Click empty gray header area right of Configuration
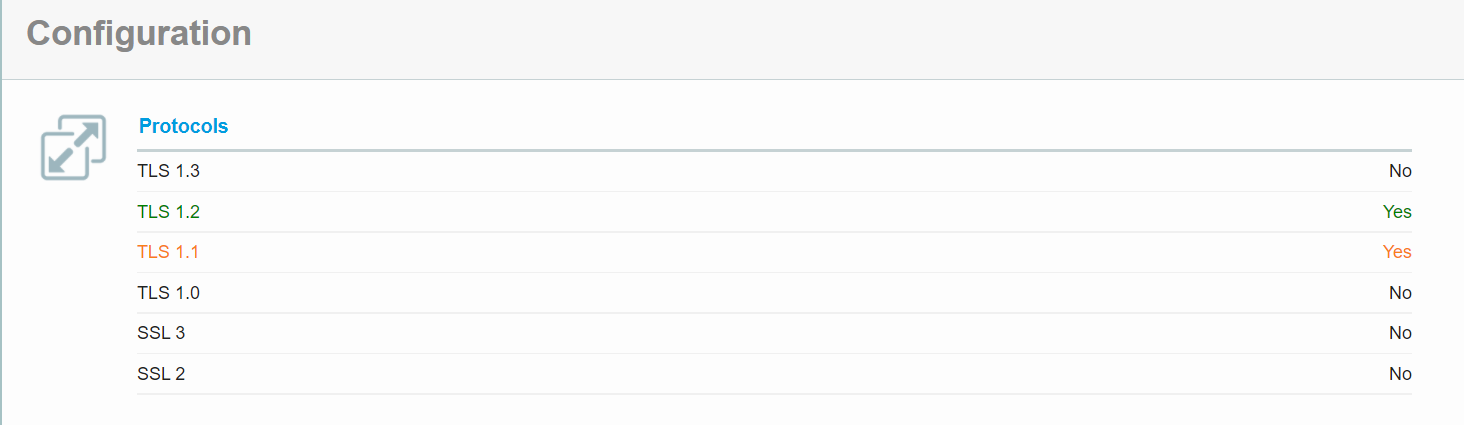 coord(850,38)
